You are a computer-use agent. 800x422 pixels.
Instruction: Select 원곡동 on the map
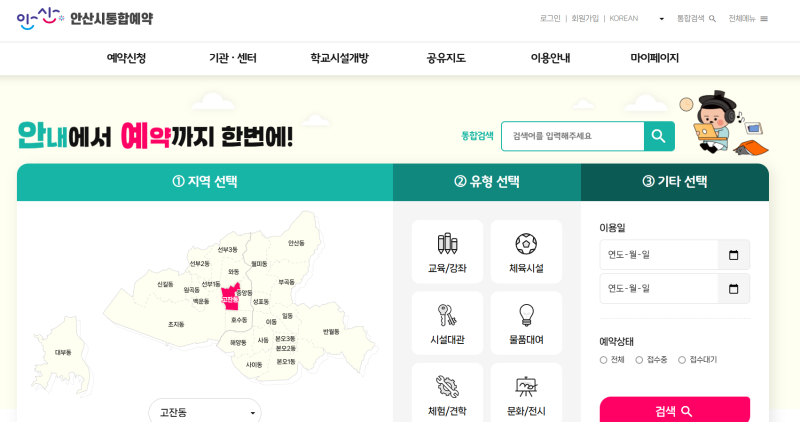pos(191,290)
